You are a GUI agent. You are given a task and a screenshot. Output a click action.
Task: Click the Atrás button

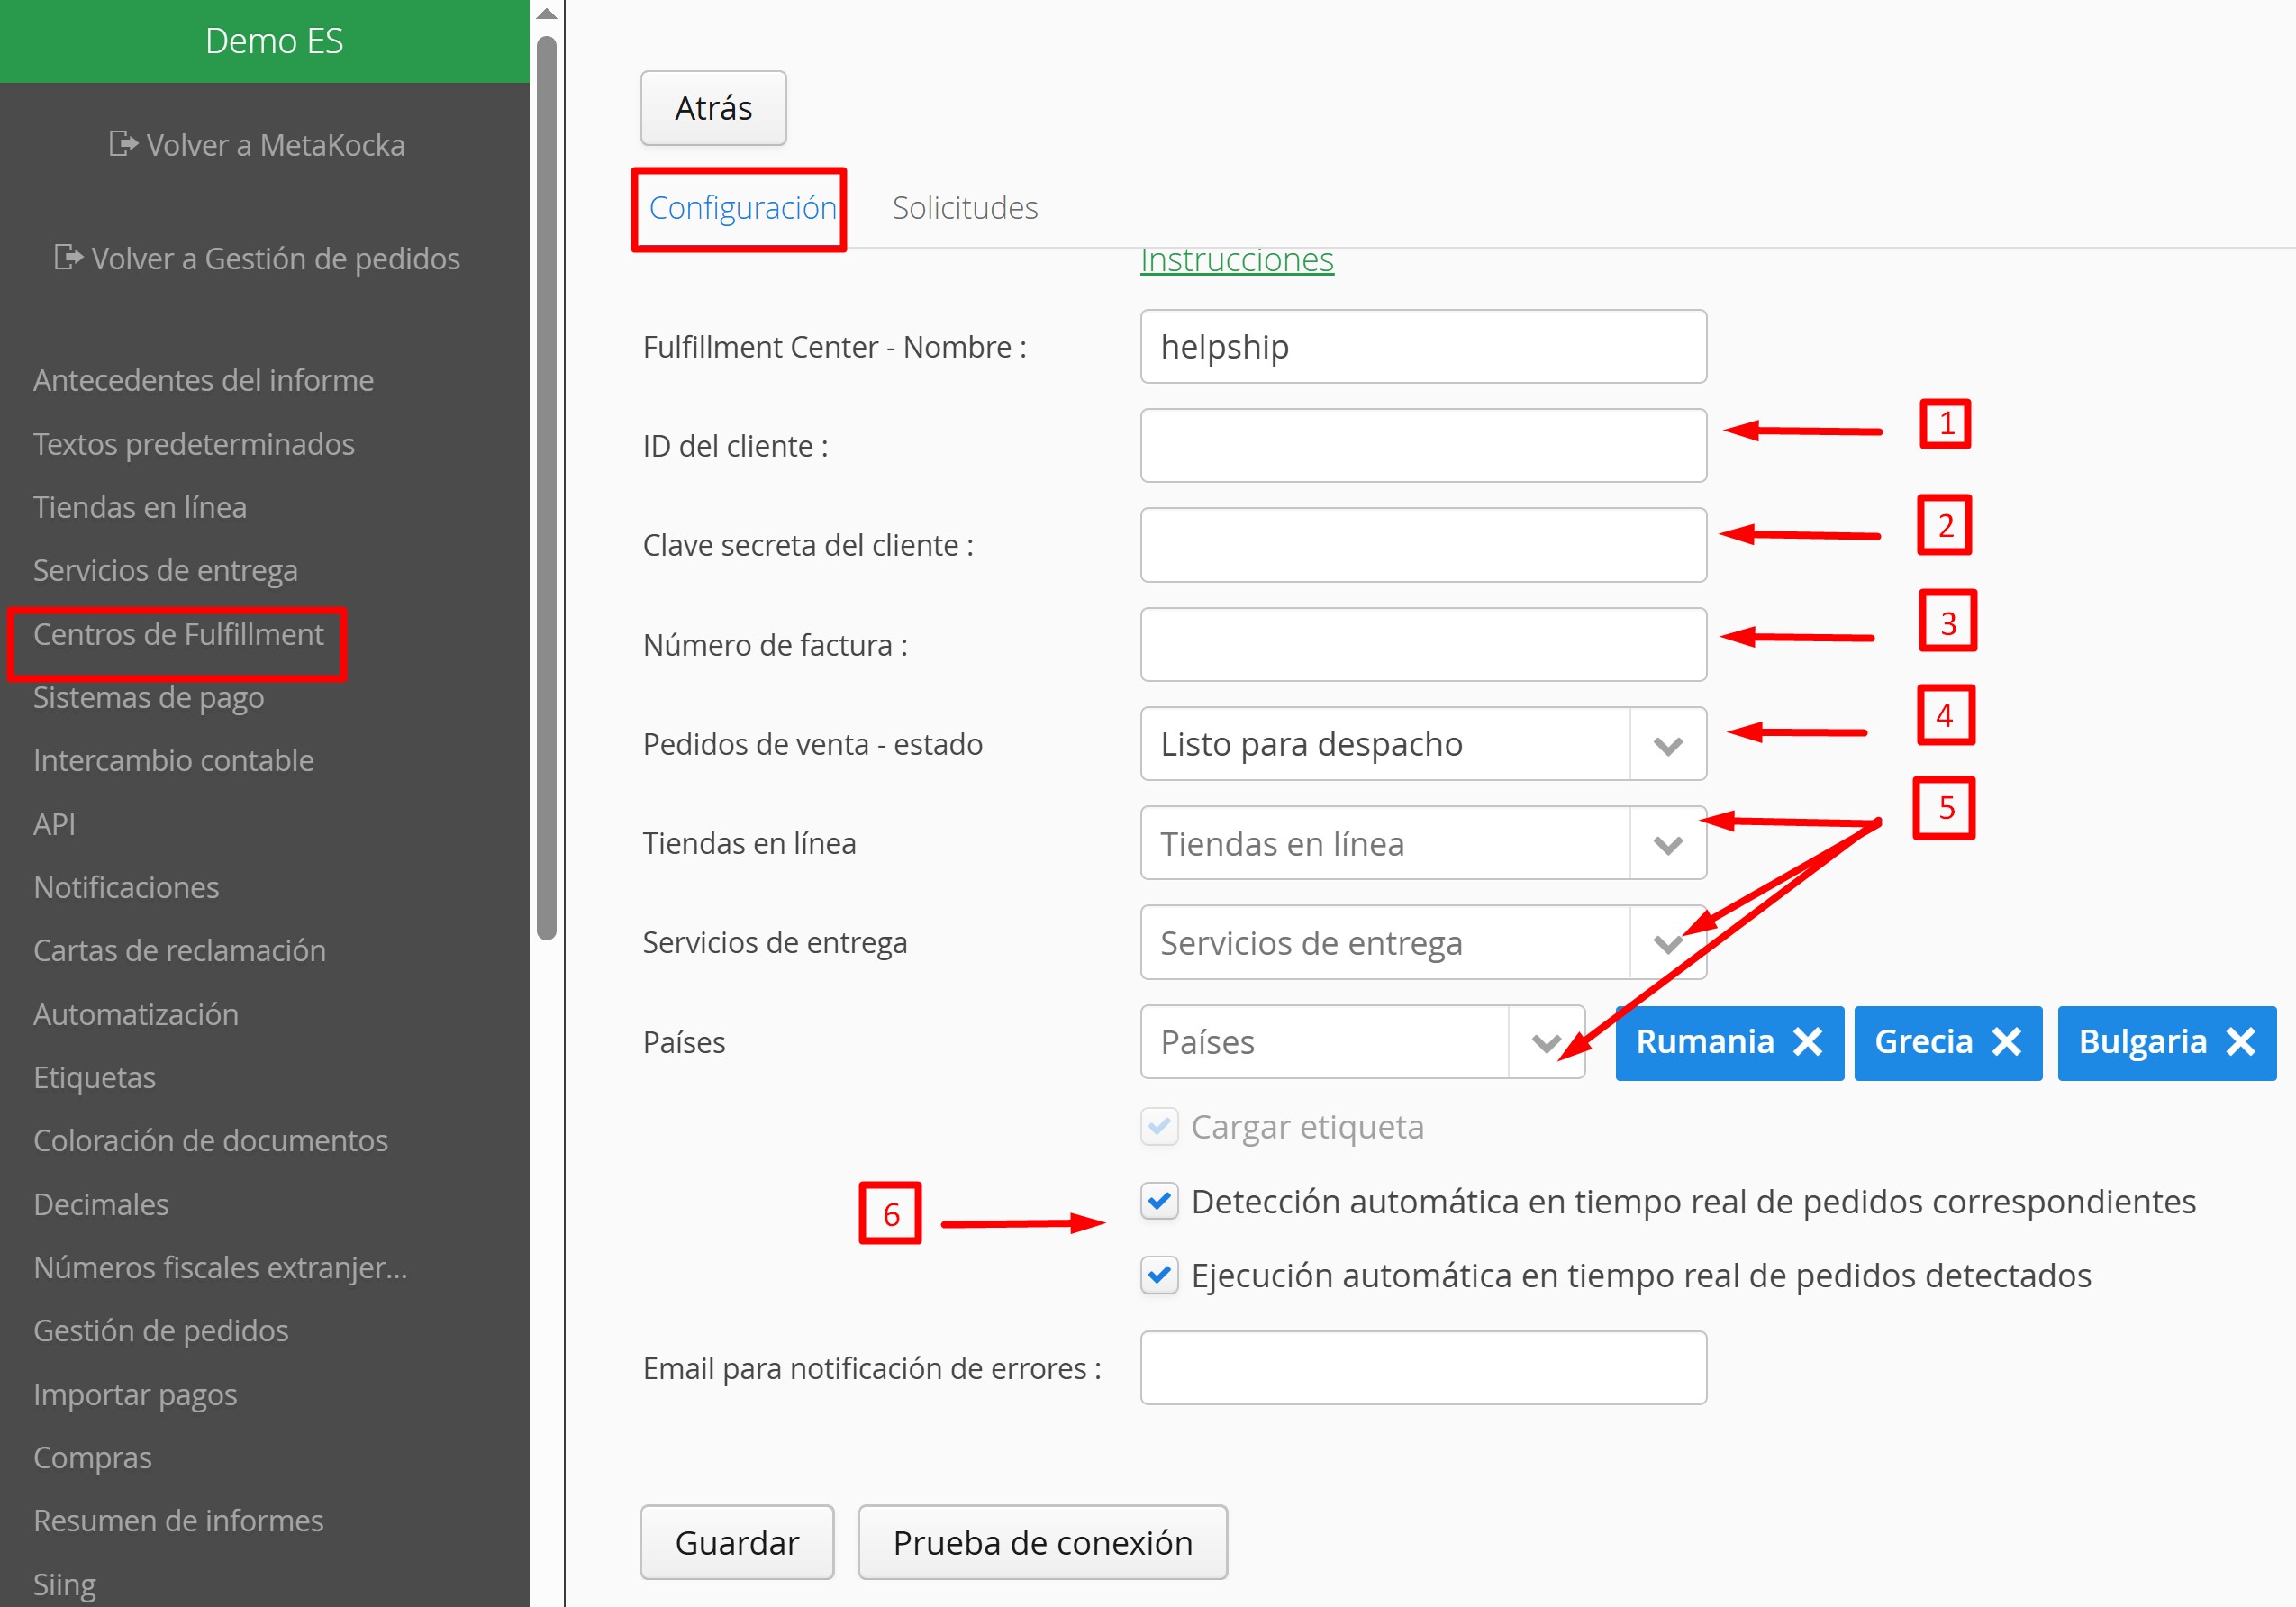pyautogui.click(x=714, y=108)
